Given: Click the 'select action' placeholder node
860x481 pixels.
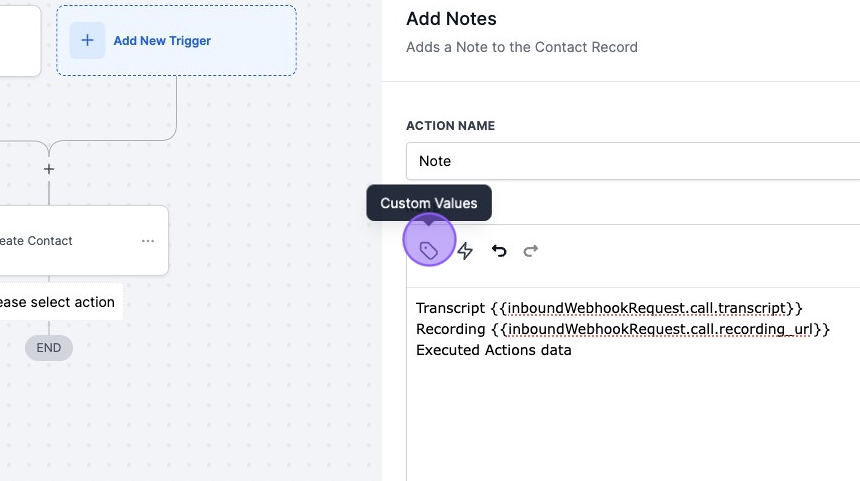Looking at the screenshot, I should tap(57, 302).
